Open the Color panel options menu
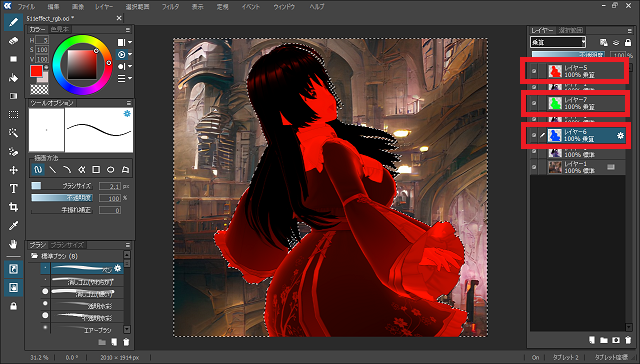Screen dimensions: 640x364 point(128,30)
